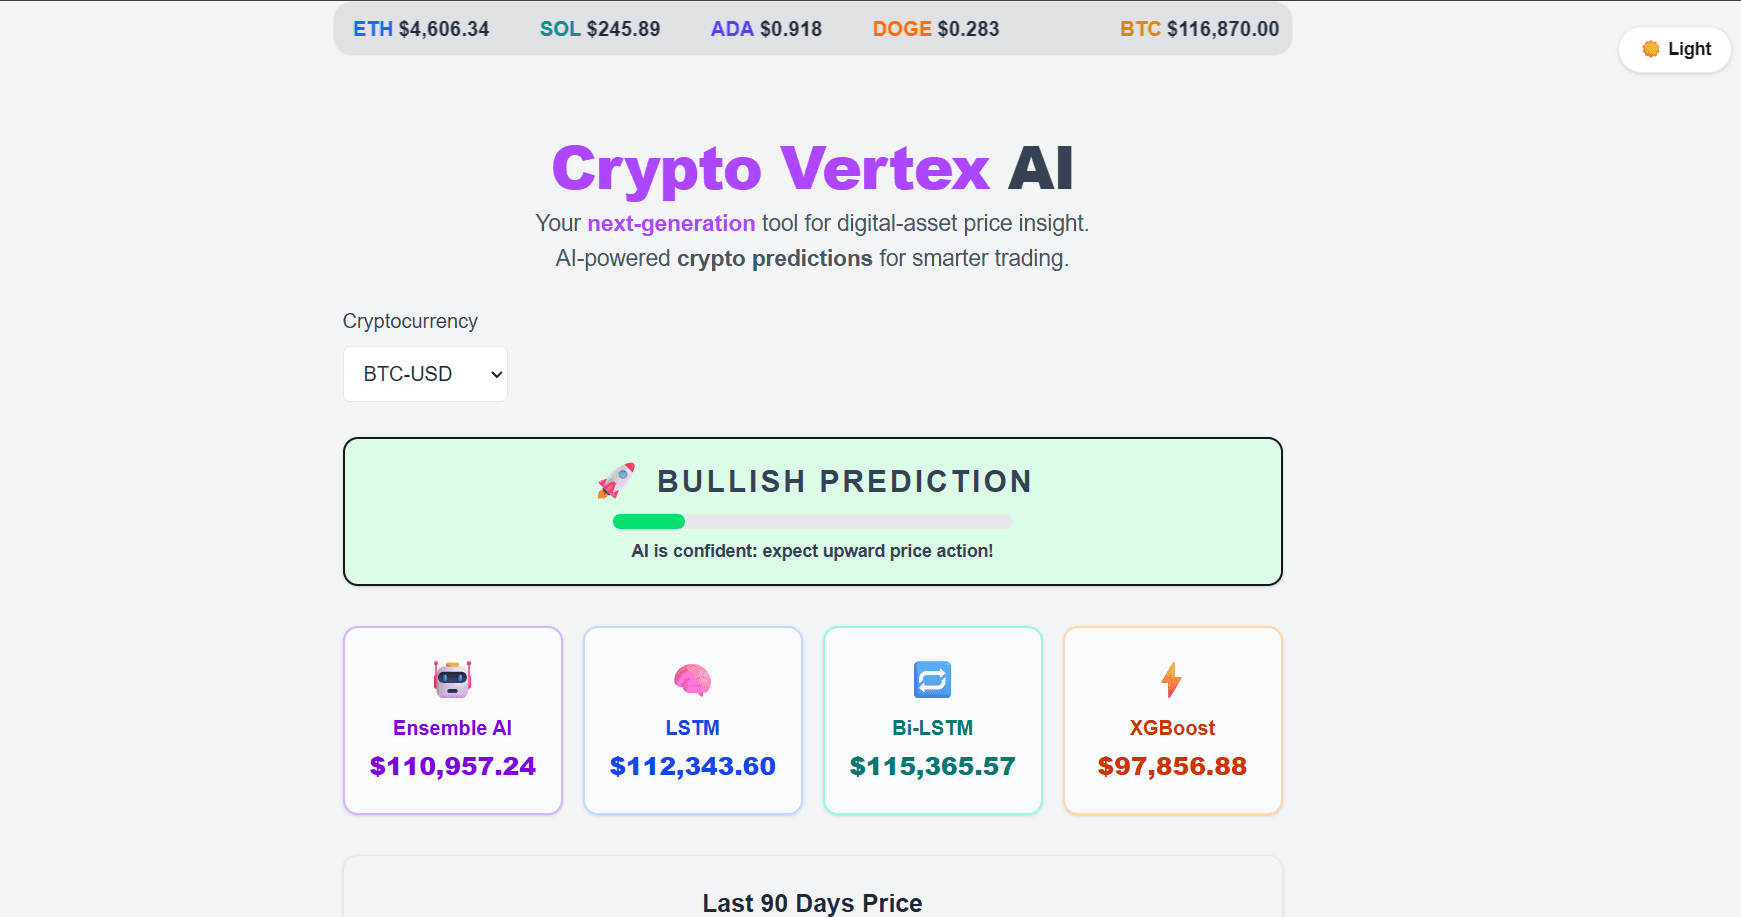Enable dark mode via the theme control
Screen dimensions: 1741x917
click(x=1673, y=48)
